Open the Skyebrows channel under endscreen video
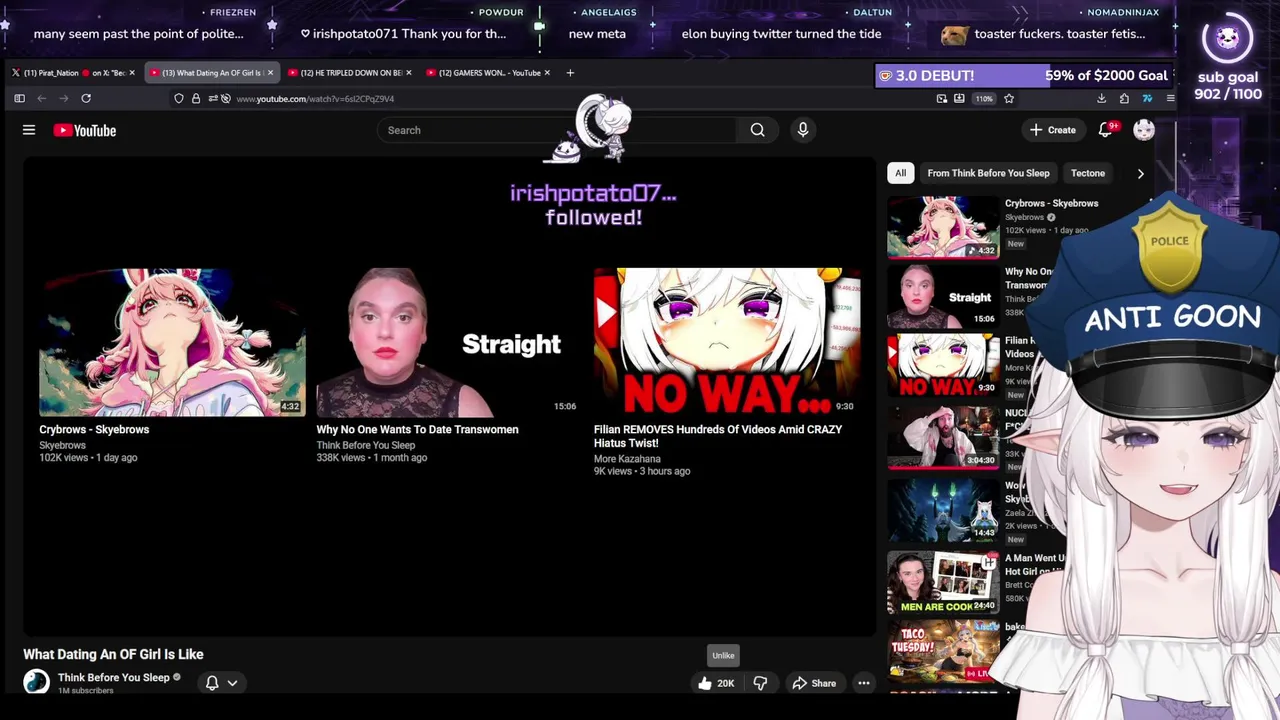Viewport: 1280px width, 720px height. click(x=62, y=445)
